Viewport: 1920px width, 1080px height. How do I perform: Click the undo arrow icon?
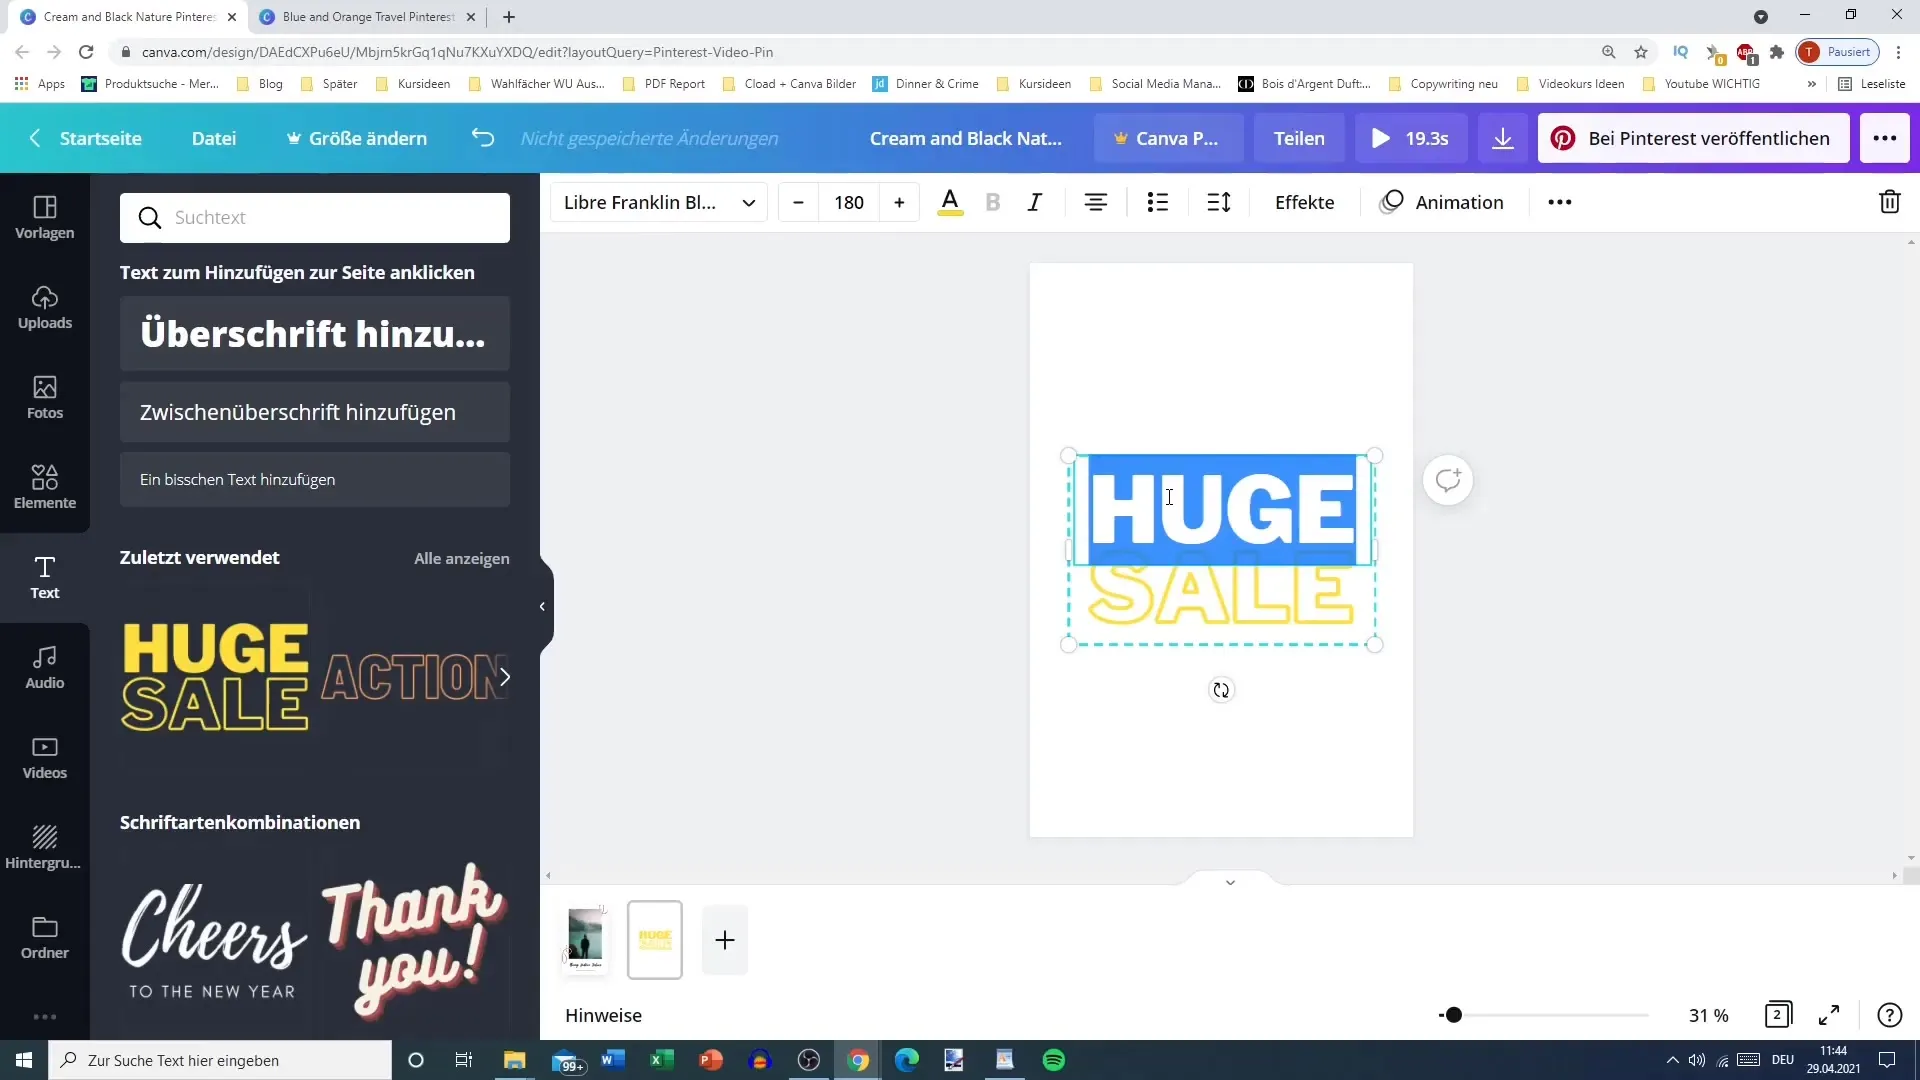(x=483, y=138)
